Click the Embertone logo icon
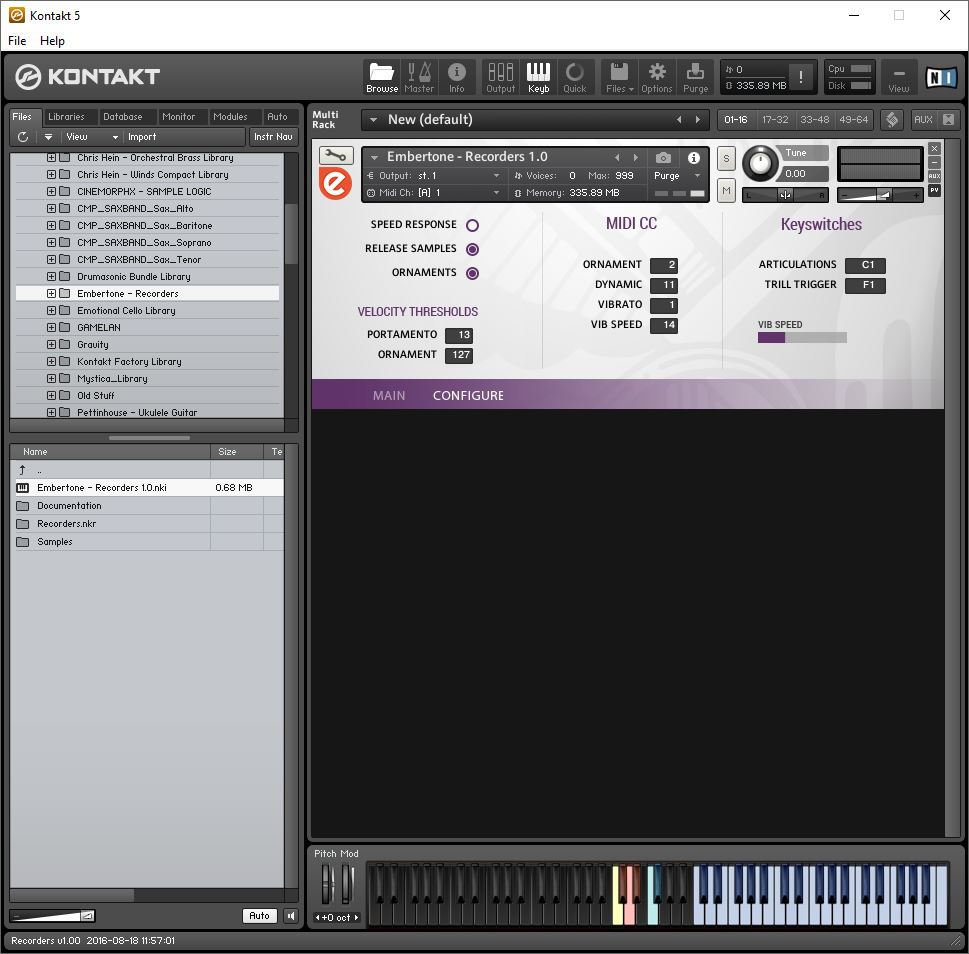The height and width of the screenshot is (954, 969). click(x=336, y=184)
